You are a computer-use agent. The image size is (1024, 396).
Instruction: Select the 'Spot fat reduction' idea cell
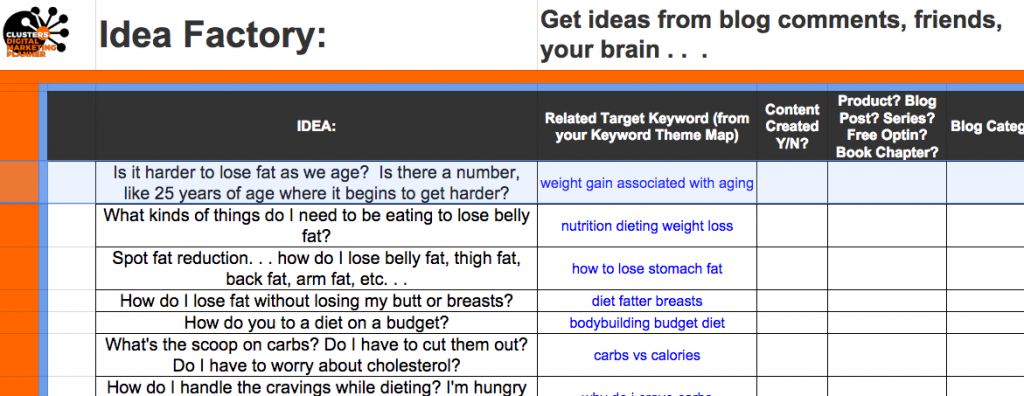point(316,269)
